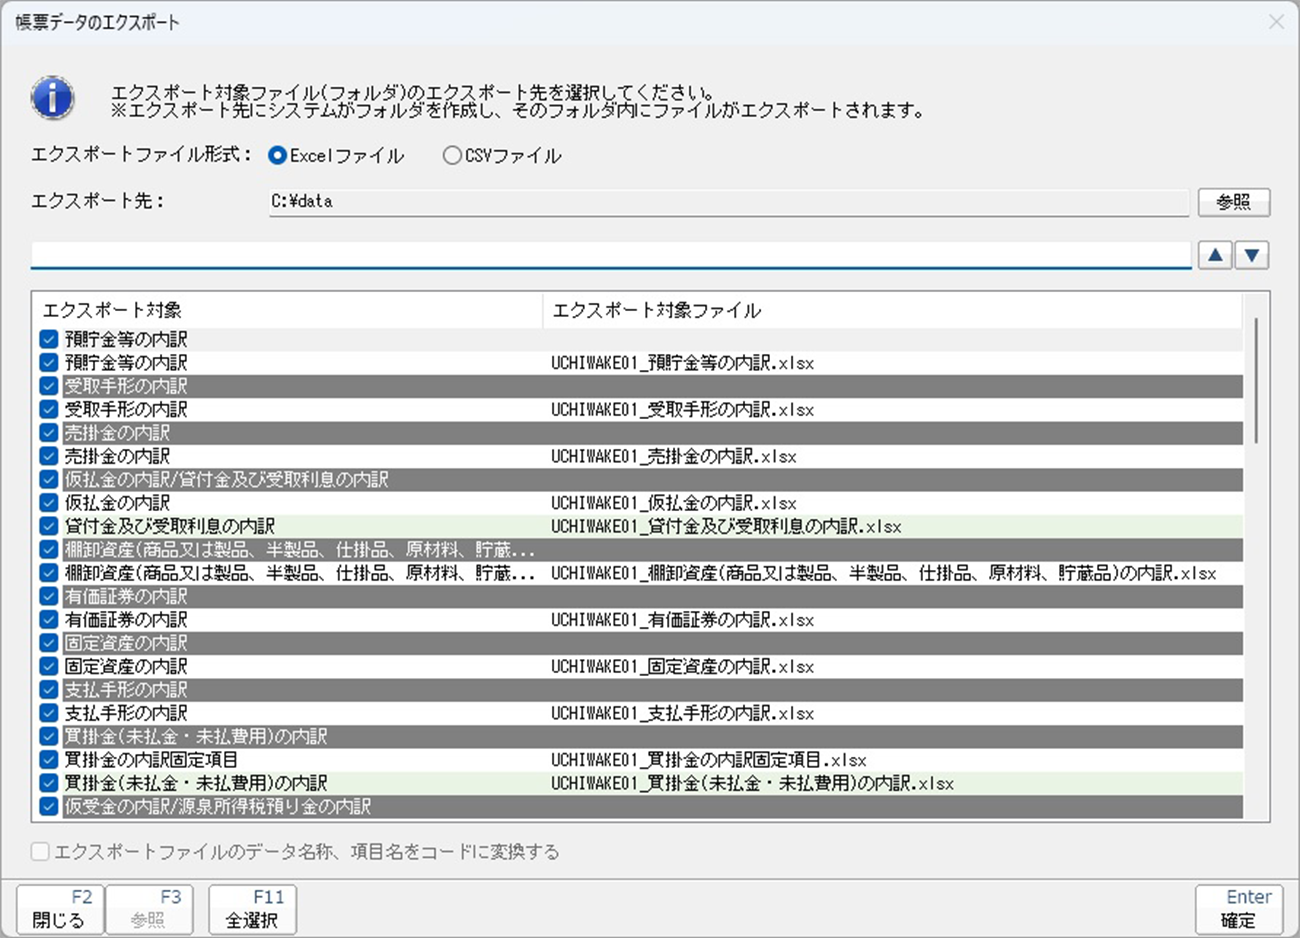Uncheck the 仮払金の内訳 file row checkbox
The image size is (1300, 938).
(x=49, y=503)
